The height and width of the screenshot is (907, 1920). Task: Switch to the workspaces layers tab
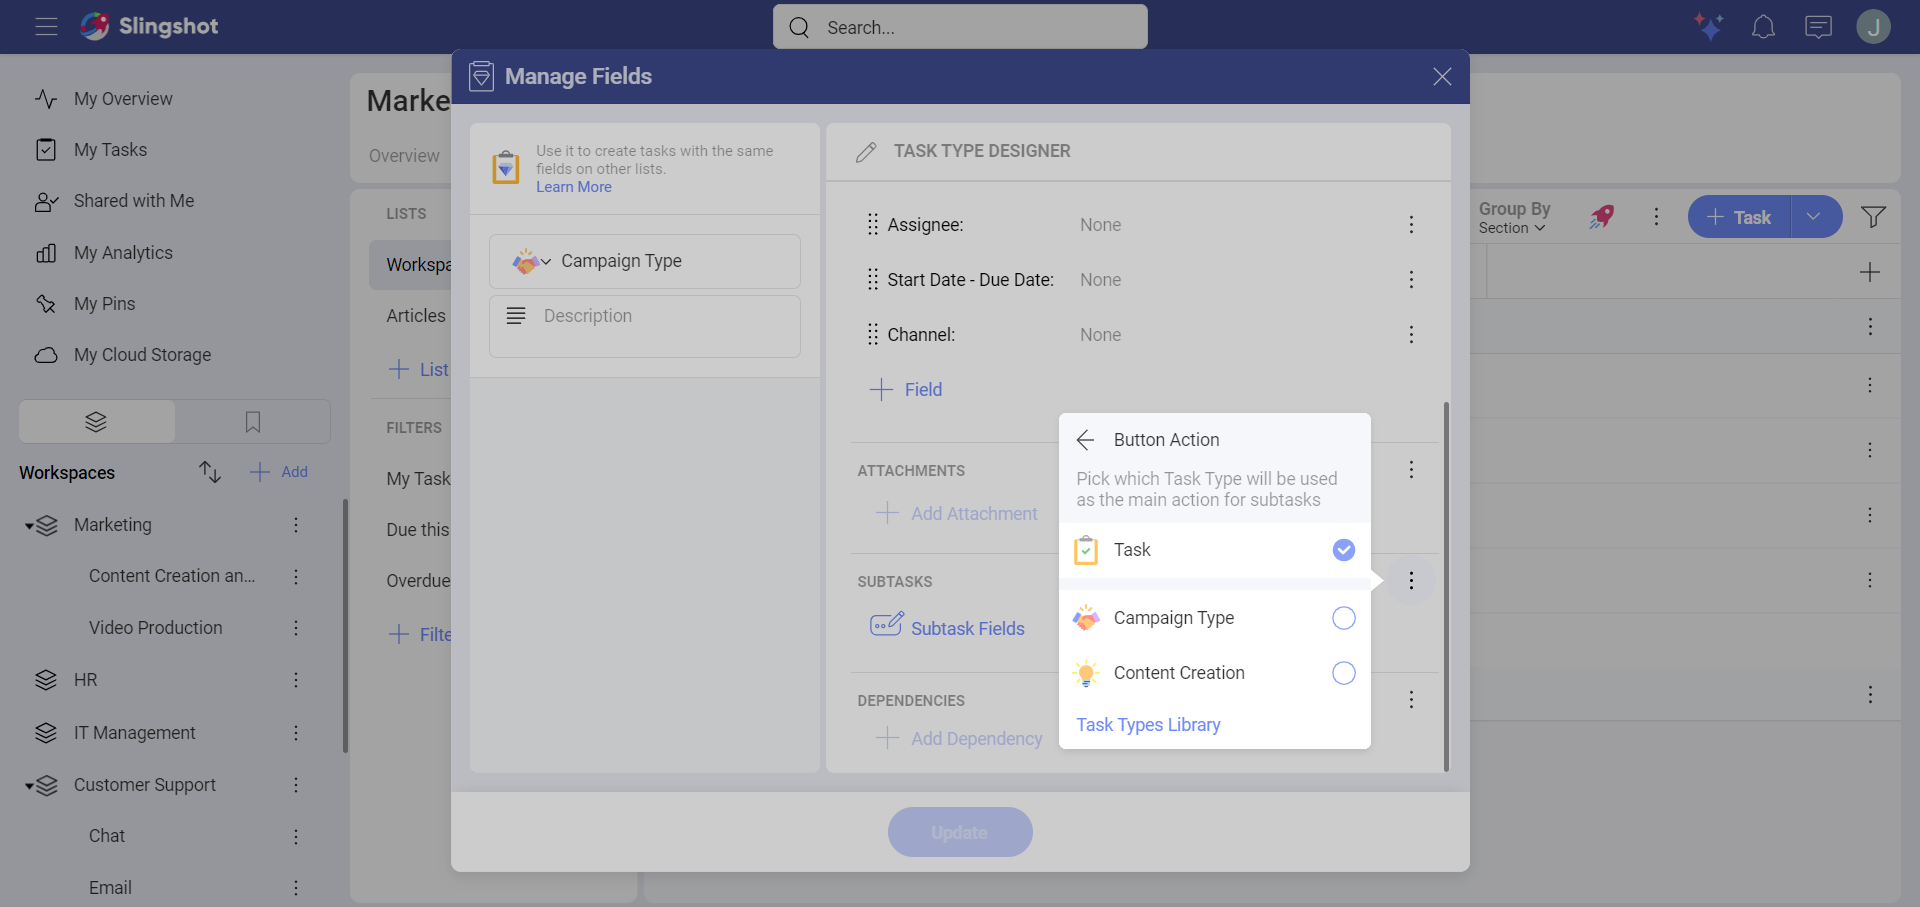[x=97, y=422]
